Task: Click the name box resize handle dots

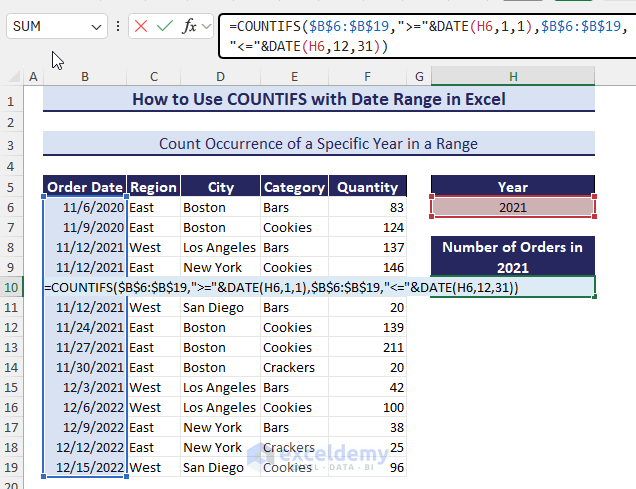Action: coord(119,26)
